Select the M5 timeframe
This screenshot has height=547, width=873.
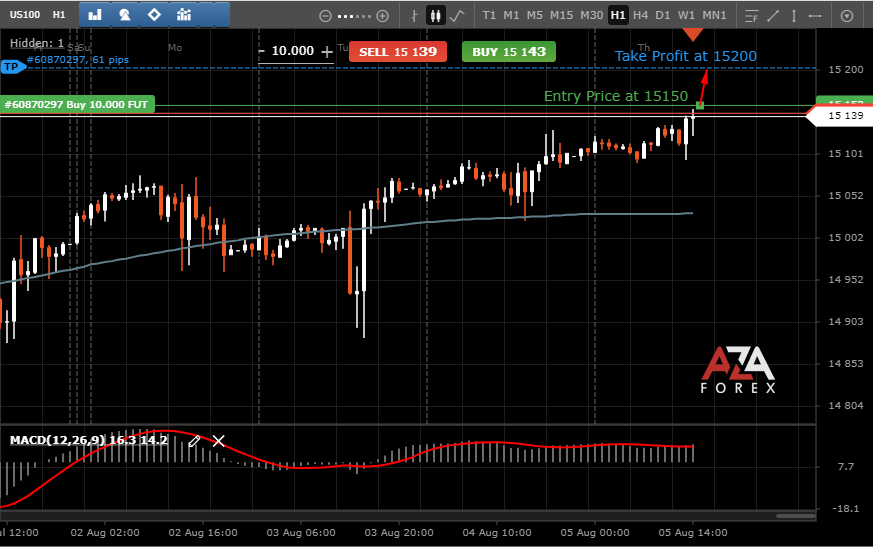[x=534, y=15]
